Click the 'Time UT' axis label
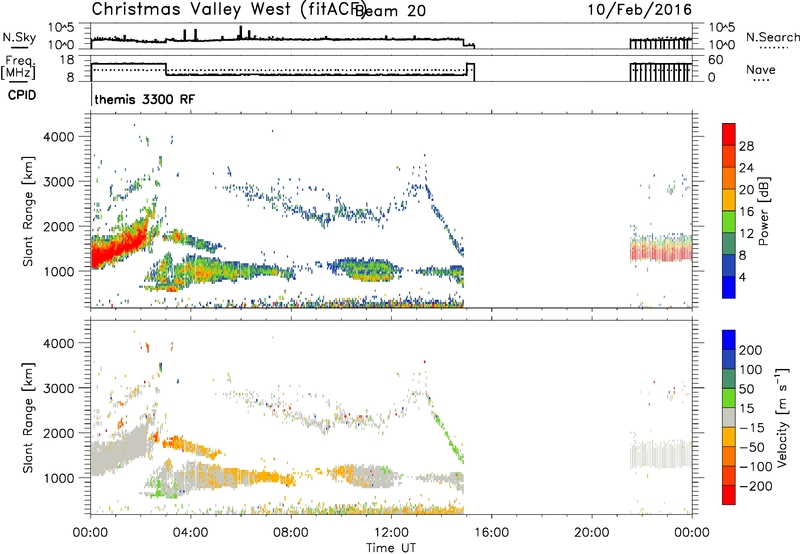 click(x=391, y=548)
